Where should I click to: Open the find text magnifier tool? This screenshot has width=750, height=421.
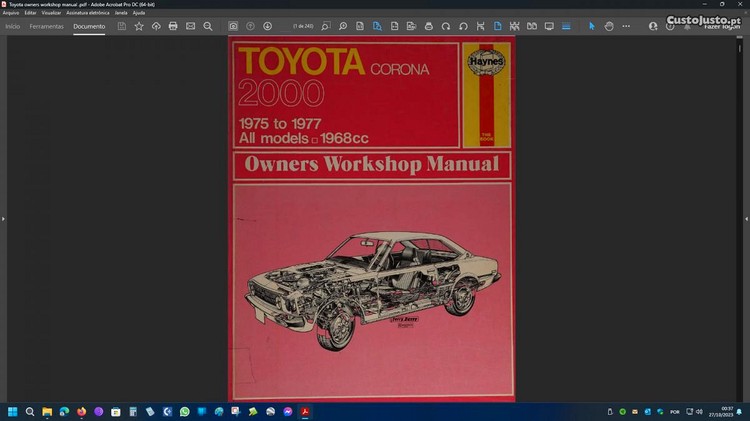click(x=208, y=26)
